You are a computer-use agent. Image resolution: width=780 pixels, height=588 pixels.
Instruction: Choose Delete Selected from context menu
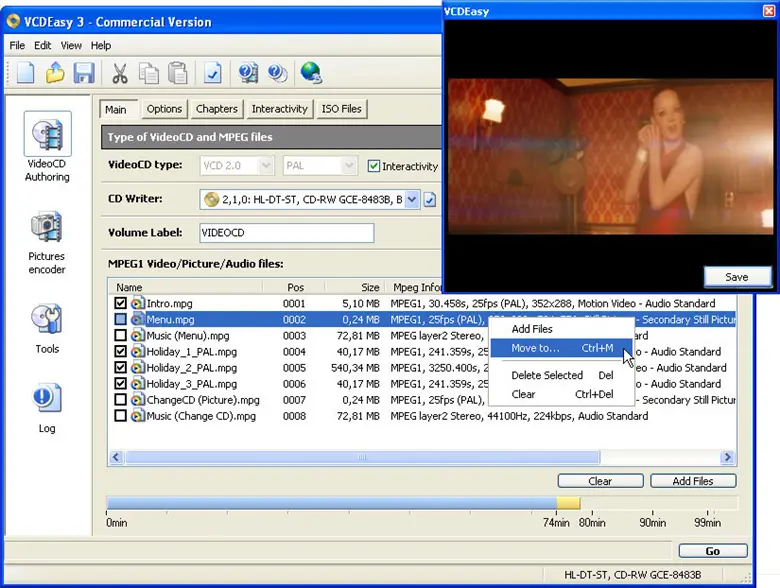(x=547, y=375)
